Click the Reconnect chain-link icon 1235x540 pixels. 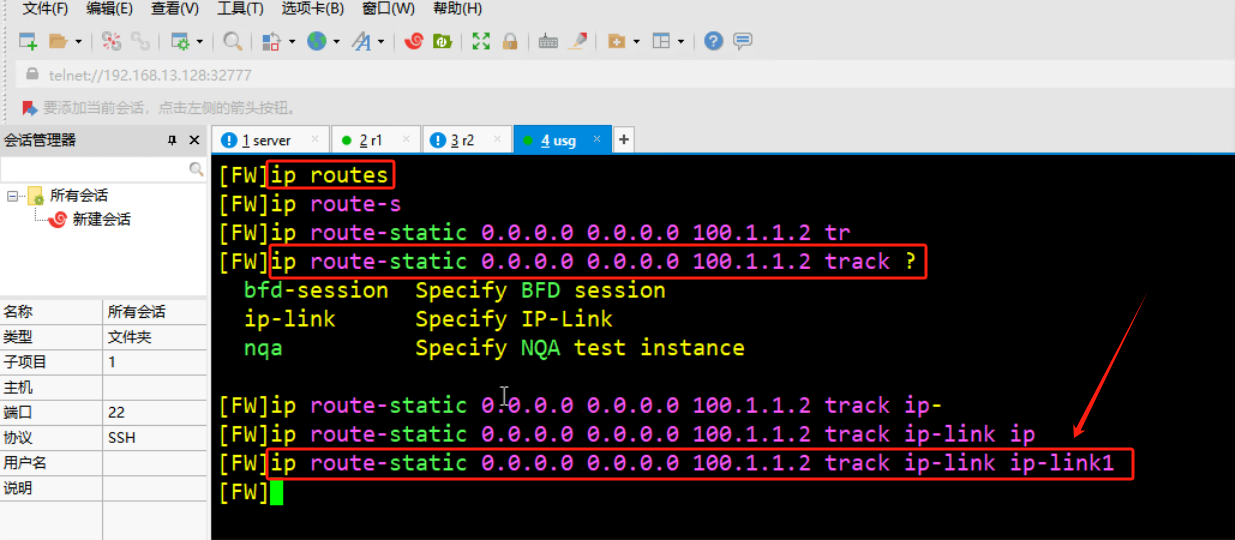tap(140, 41)
